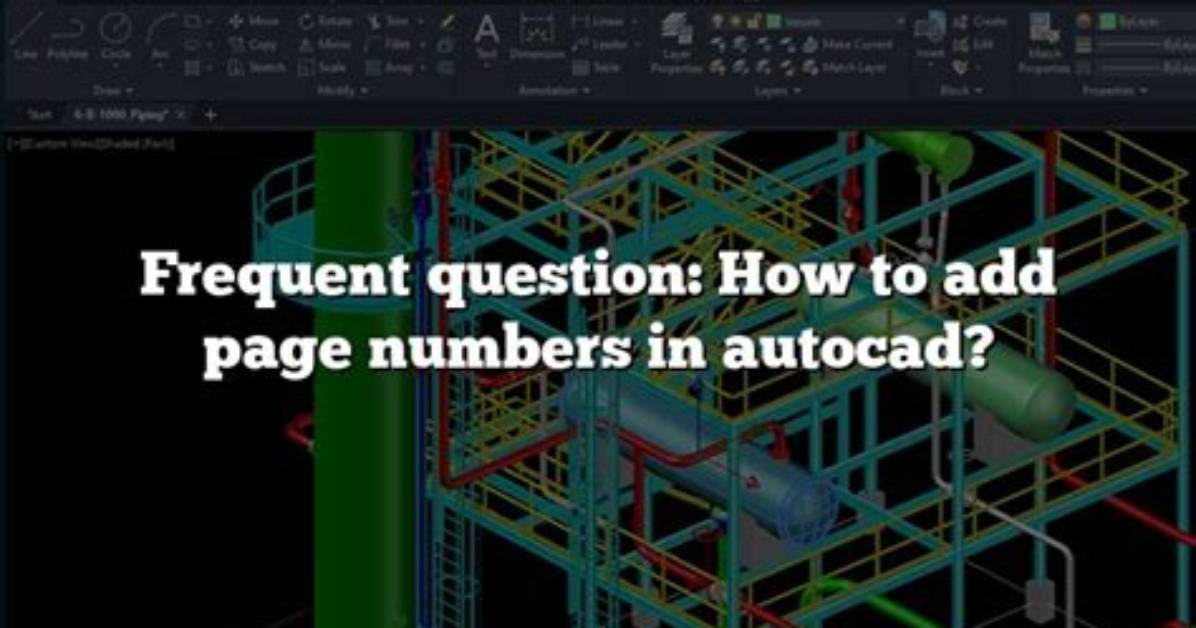The image size is (1196, 628).
Task: Expand the Properties panel
Action: click(x=1114, y=91)
